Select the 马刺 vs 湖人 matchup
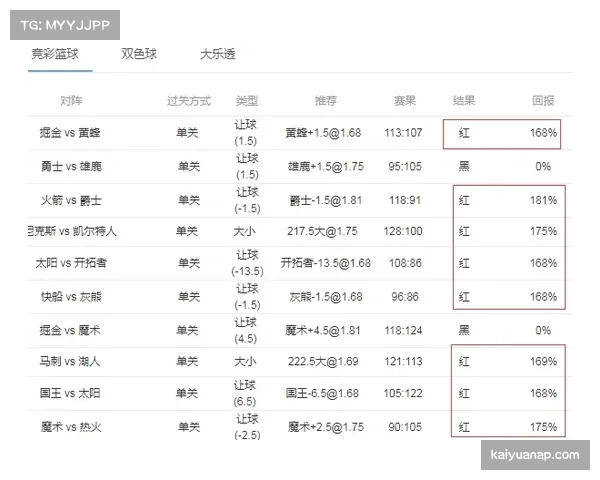The width and height of the screenshot is (600, 480). [70, 361]
